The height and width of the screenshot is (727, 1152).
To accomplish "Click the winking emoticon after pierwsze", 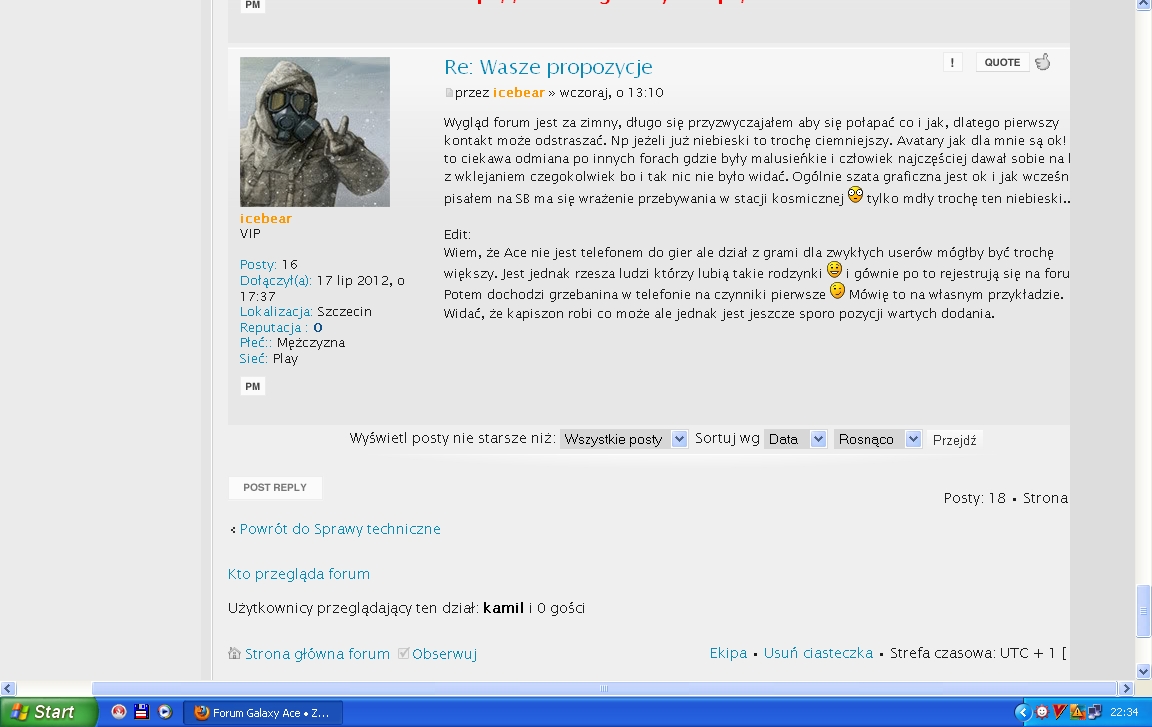I will 838,291.
